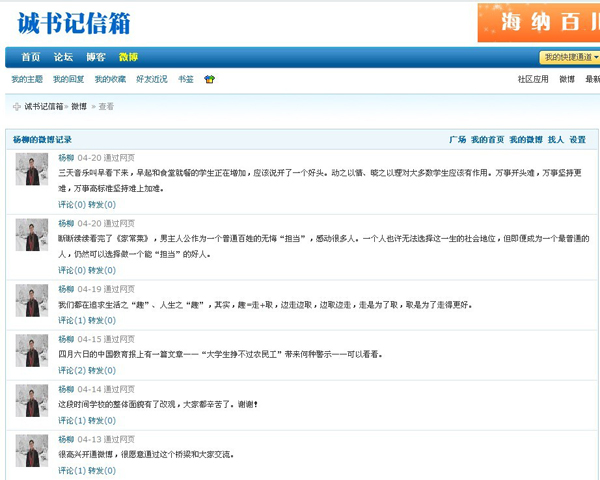600x480 pixels.
Task: Open 好友近况 in the sub menu
Action: 152,79
